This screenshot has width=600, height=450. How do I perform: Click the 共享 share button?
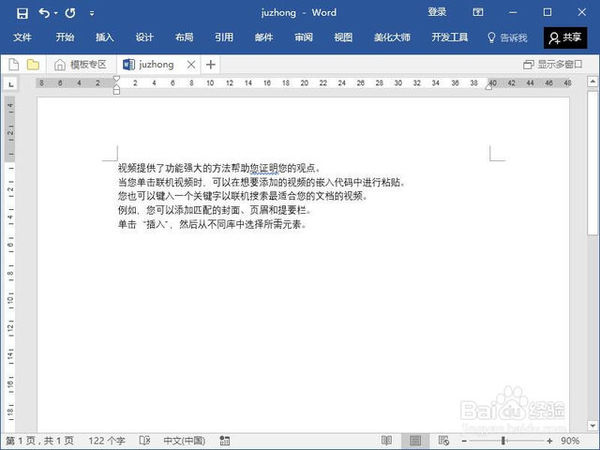tap(565, 38)
